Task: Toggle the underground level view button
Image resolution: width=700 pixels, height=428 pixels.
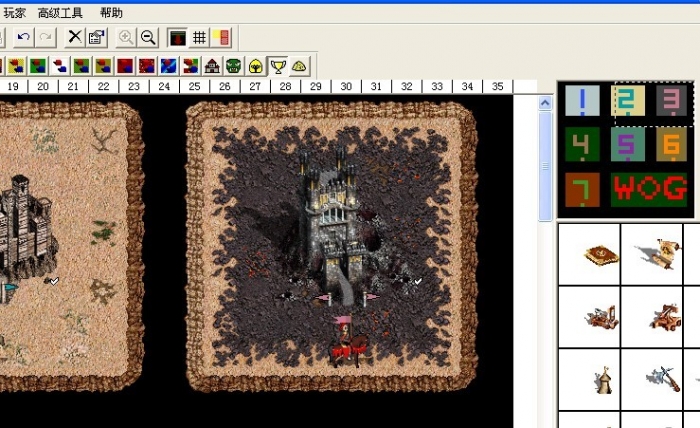Action: (x=178, y=37)
